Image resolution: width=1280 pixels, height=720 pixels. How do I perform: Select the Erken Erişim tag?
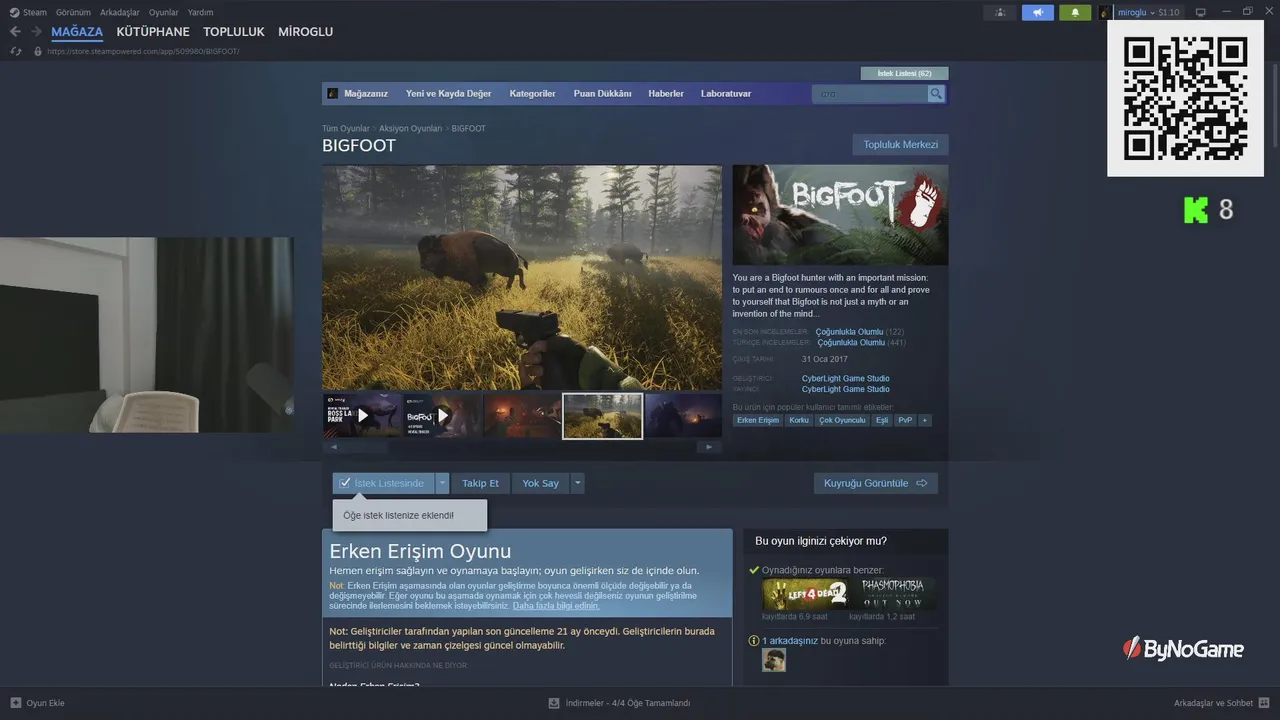[x=758, y=420]
